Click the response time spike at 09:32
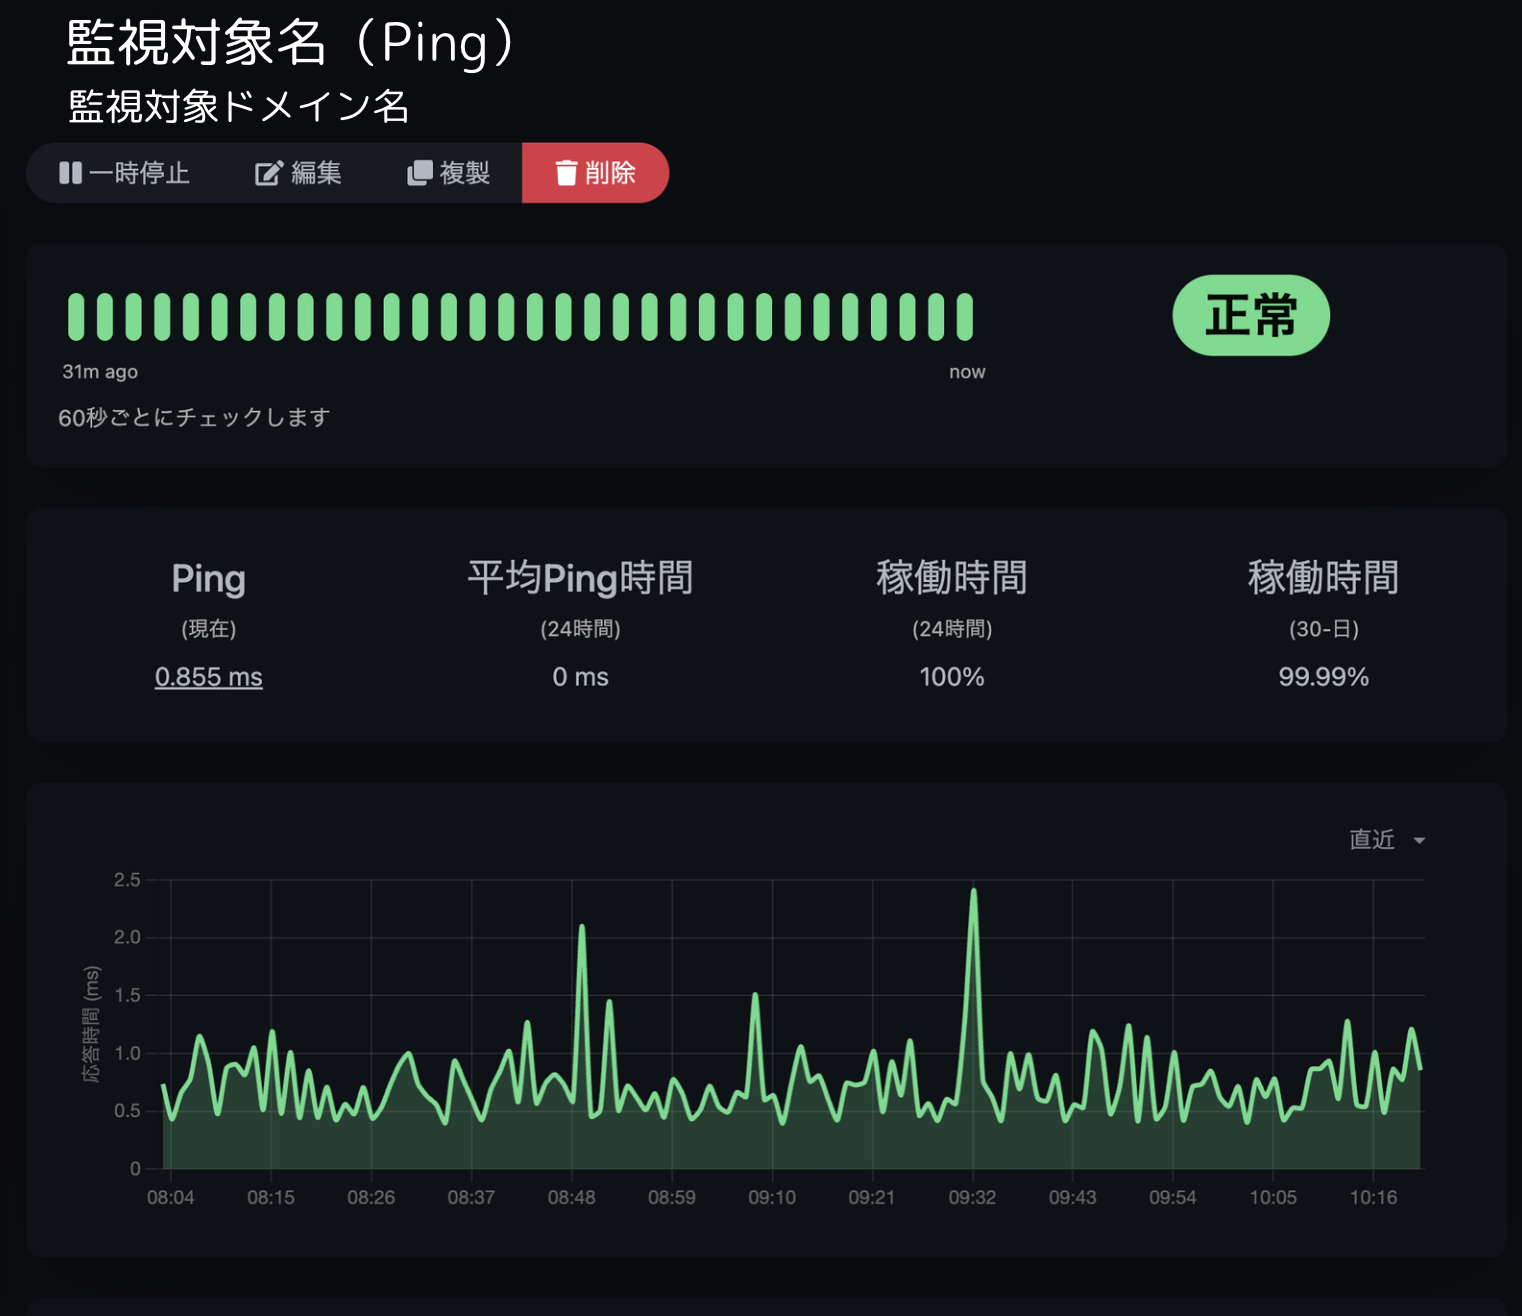Screen dimensions: 1522x1316 973,890
